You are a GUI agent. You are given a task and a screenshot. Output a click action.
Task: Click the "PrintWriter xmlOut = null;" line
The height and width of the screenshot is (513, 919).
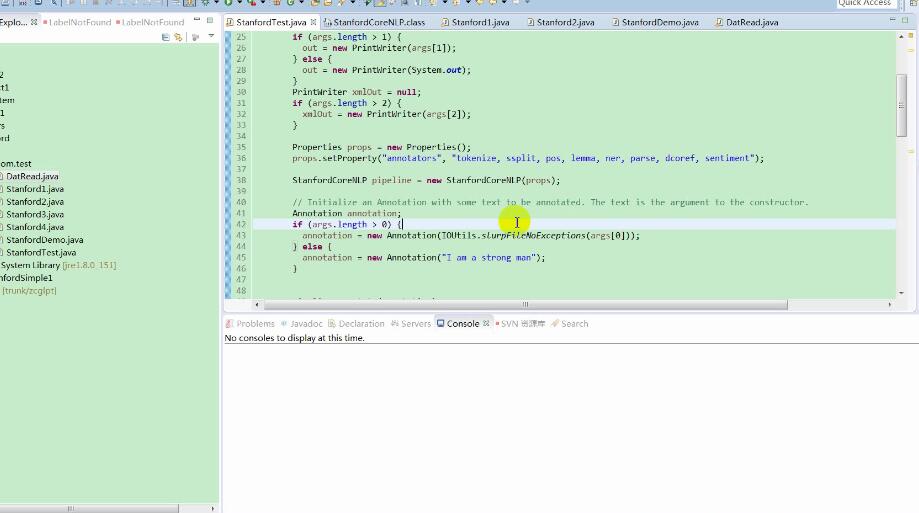click(x=356, y=92)
